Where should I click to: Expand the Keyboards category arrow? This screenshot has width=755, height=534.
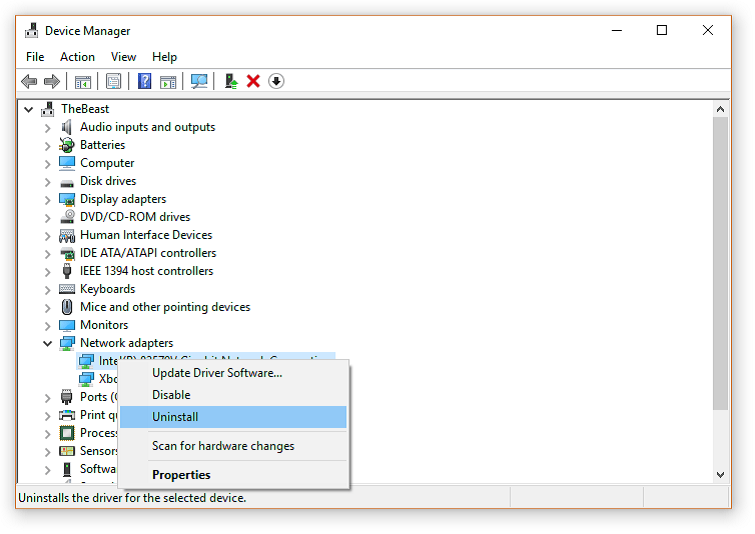point(47,289)
